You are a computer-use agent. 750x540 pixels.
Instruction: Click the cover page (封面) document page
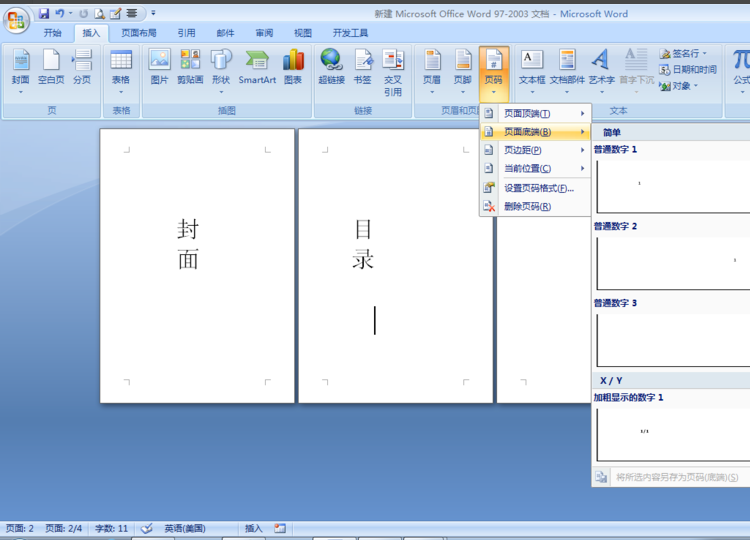point(197,266)
